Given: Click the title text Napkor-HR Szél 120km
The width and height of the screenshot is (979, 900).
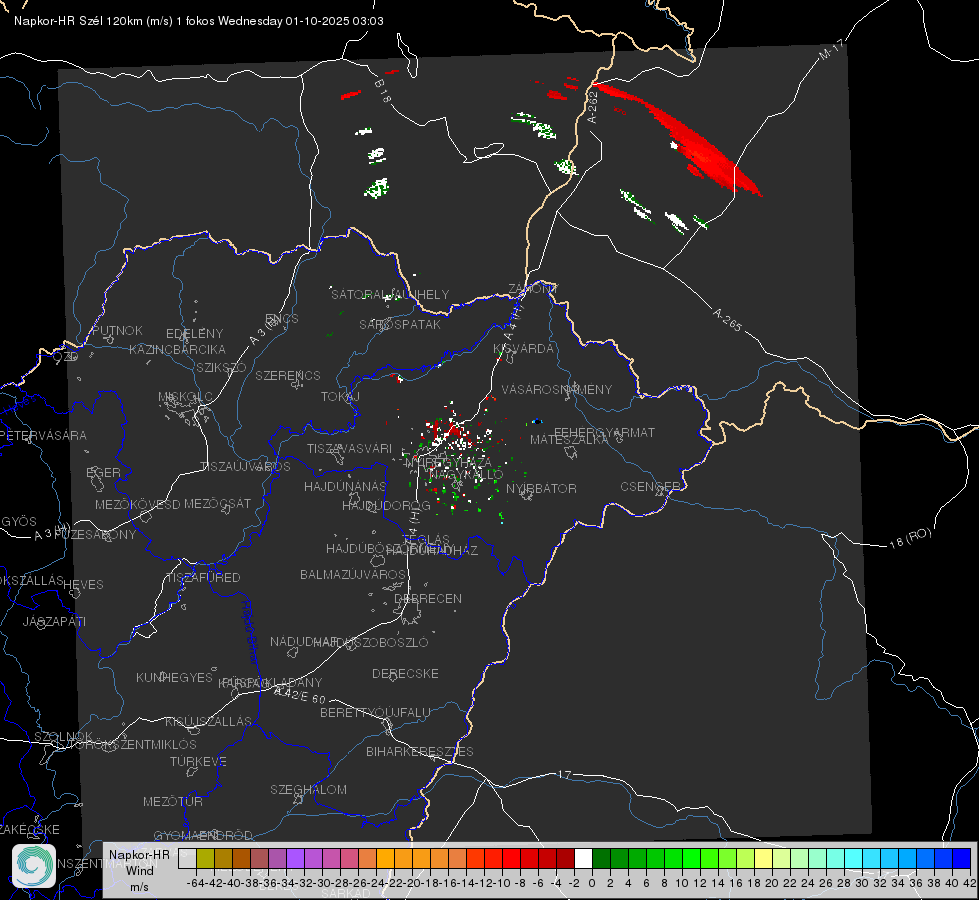Looking at the screenshot, I should click(x=79, y=21).
